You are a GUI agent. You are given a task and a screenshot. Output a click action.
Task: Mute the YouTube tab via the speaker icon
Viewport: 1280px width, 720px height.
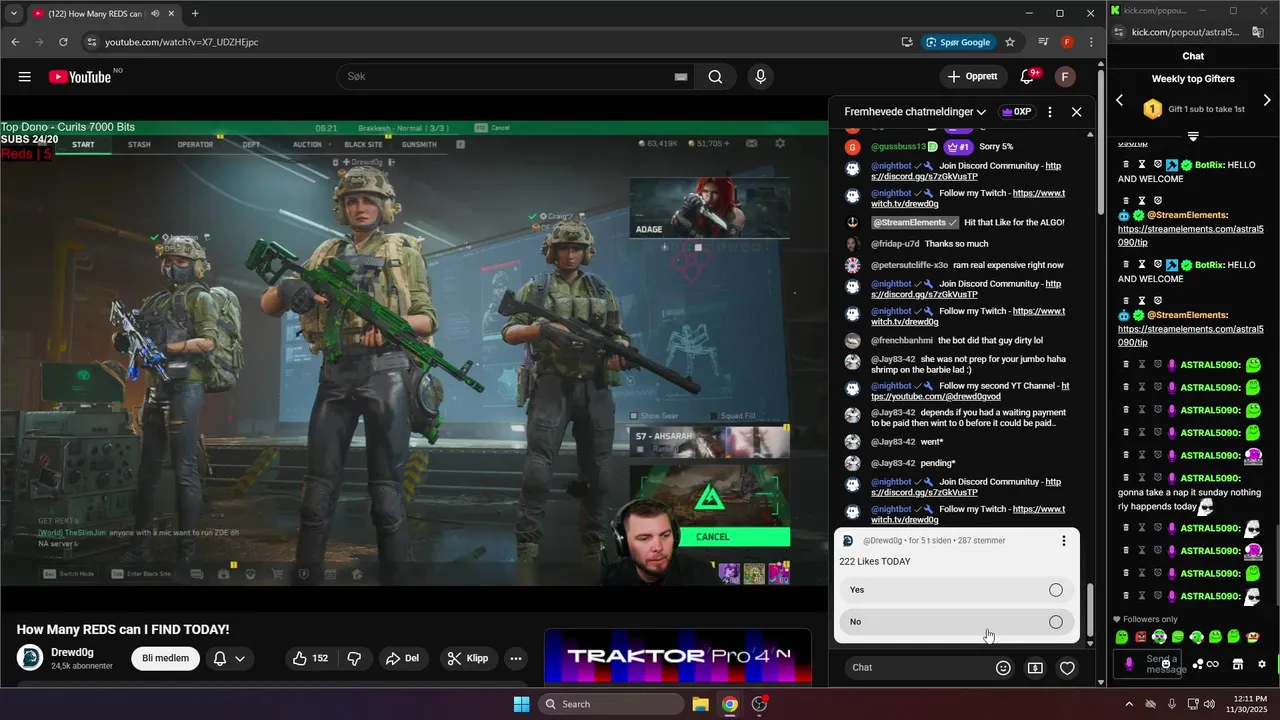coord(155,14)
